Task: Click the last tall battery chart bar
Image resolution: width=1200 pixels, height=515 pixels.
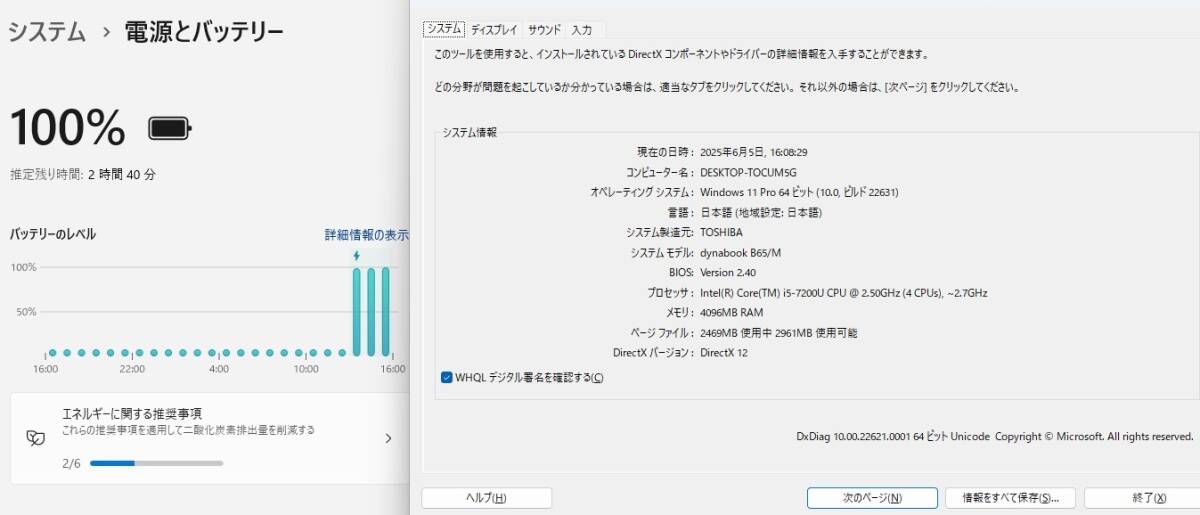Action: [386, 311]
